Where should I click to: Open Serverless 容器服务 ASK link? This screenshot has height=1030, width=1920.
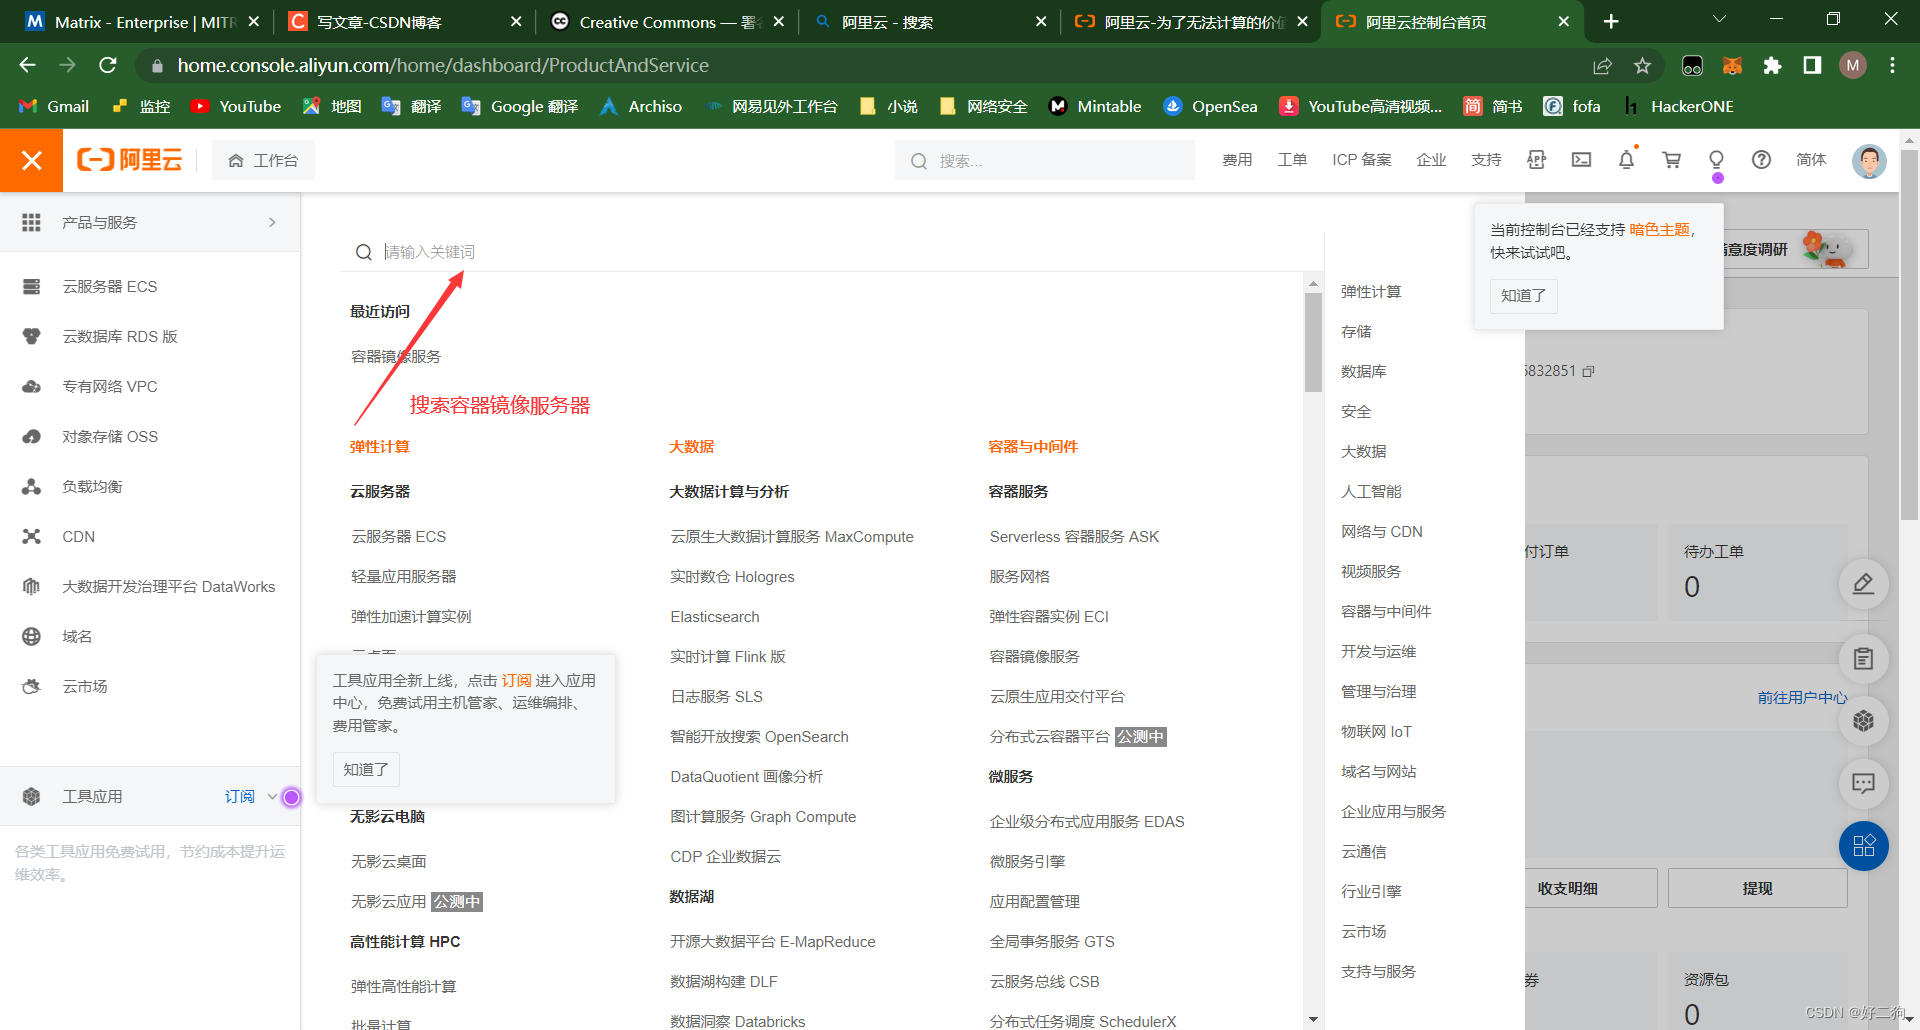click(1074, 537)
